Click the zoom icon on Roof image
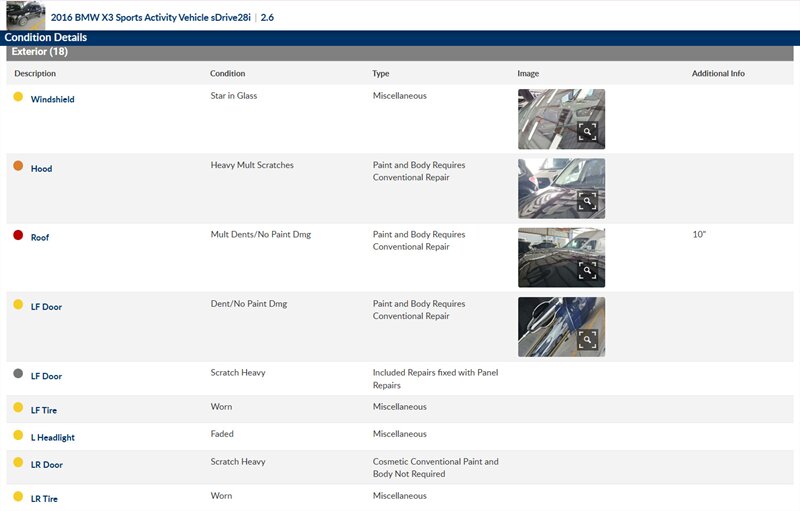 588,270
